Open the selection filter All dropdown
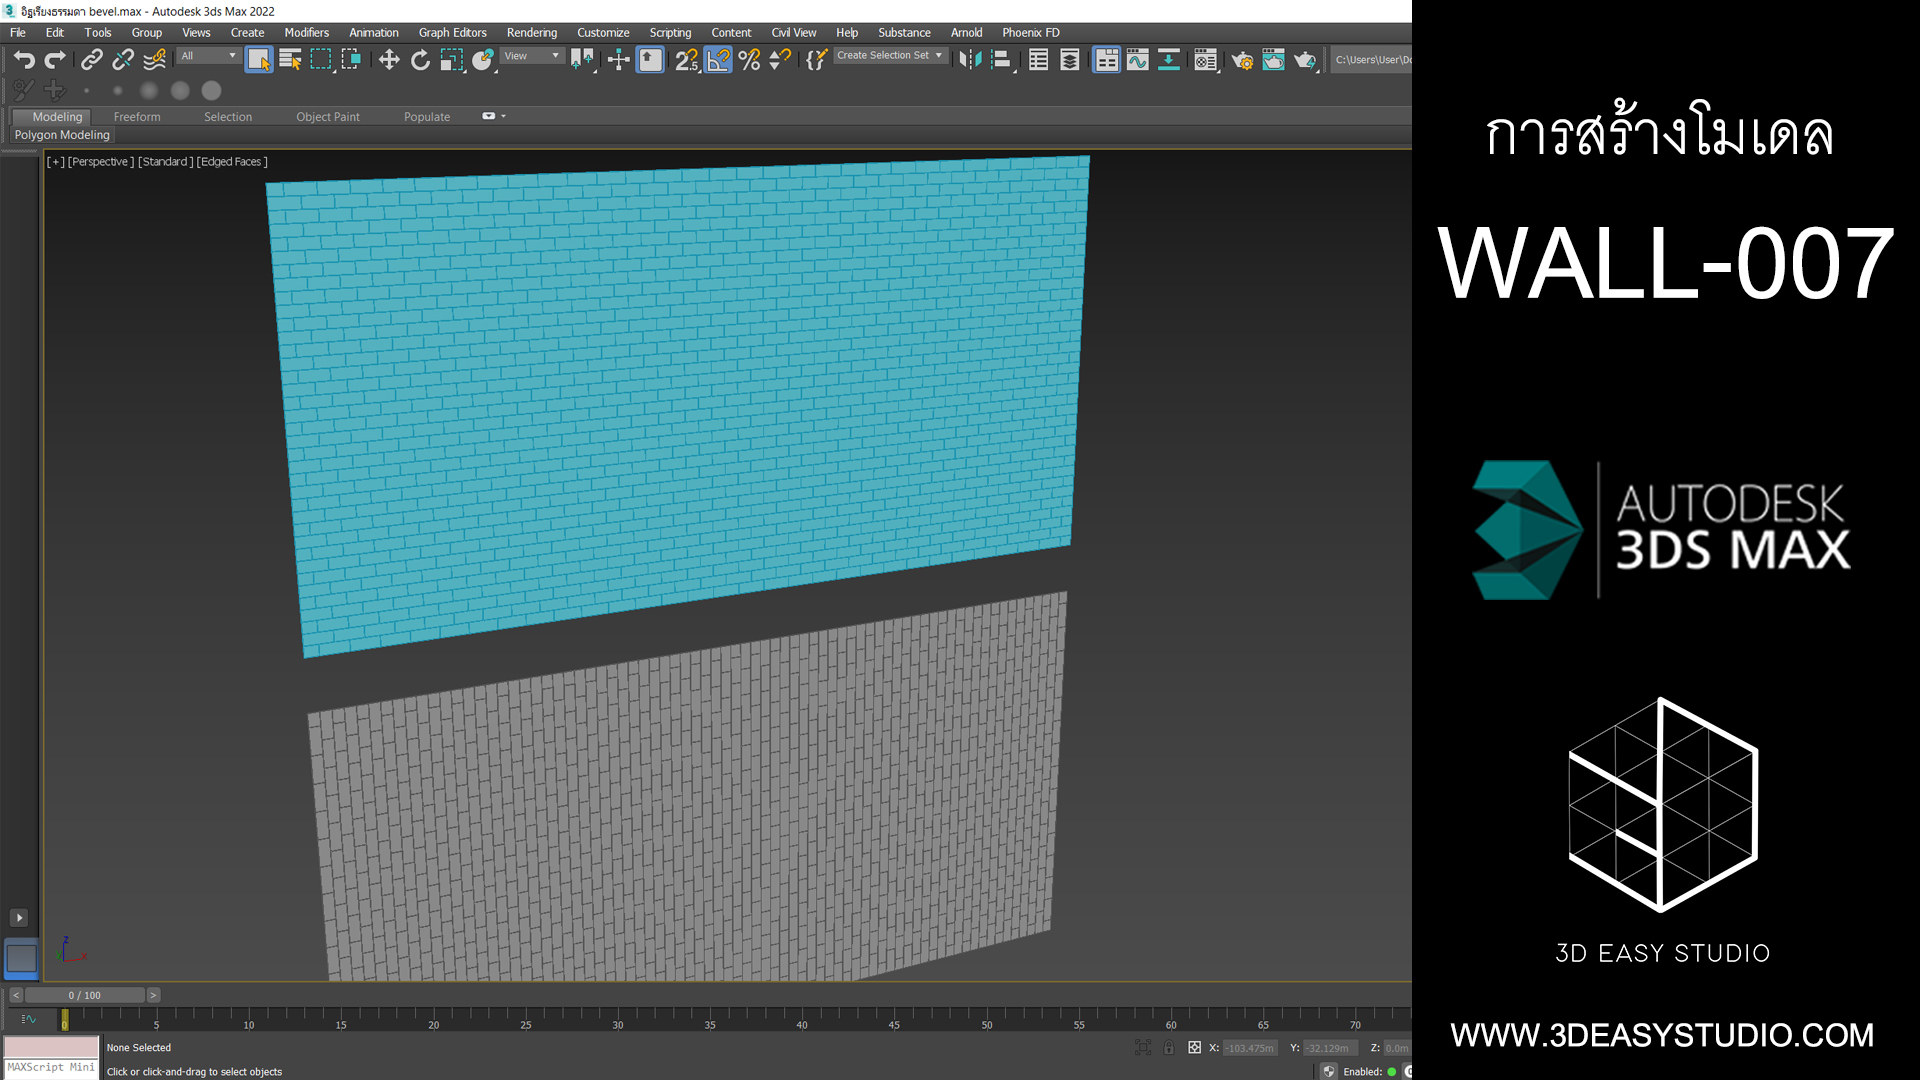This screenshot has width=1920, height=1080. (209, 56)
